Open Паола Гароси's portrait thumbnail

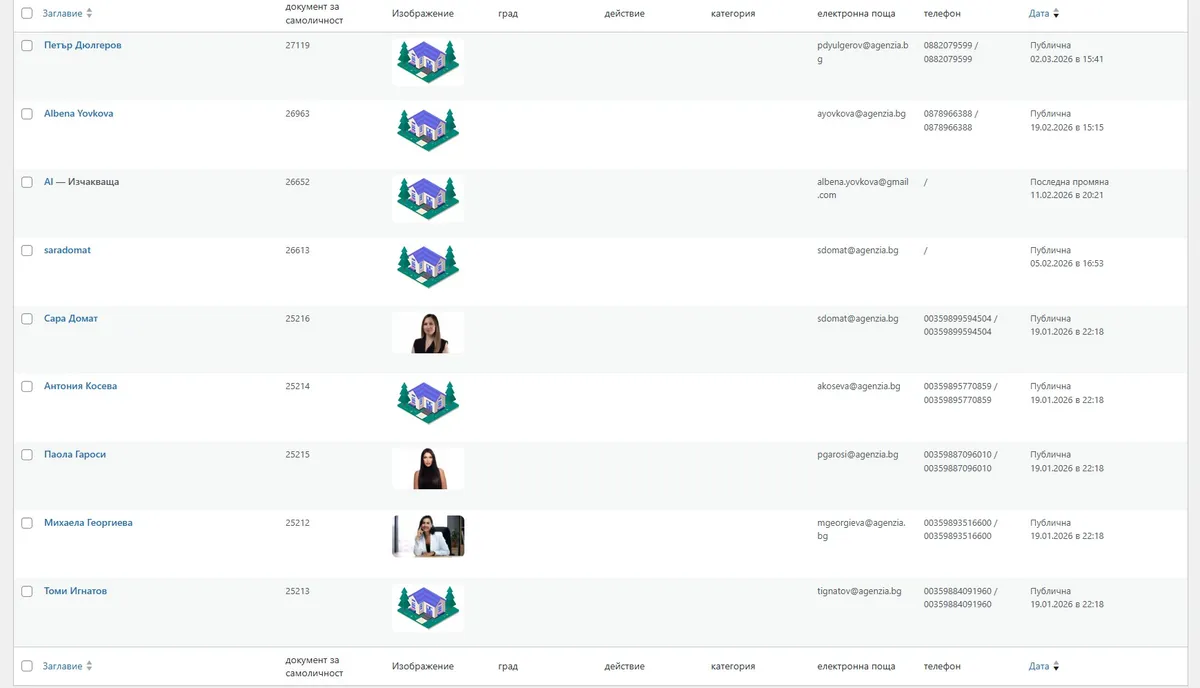427,468
